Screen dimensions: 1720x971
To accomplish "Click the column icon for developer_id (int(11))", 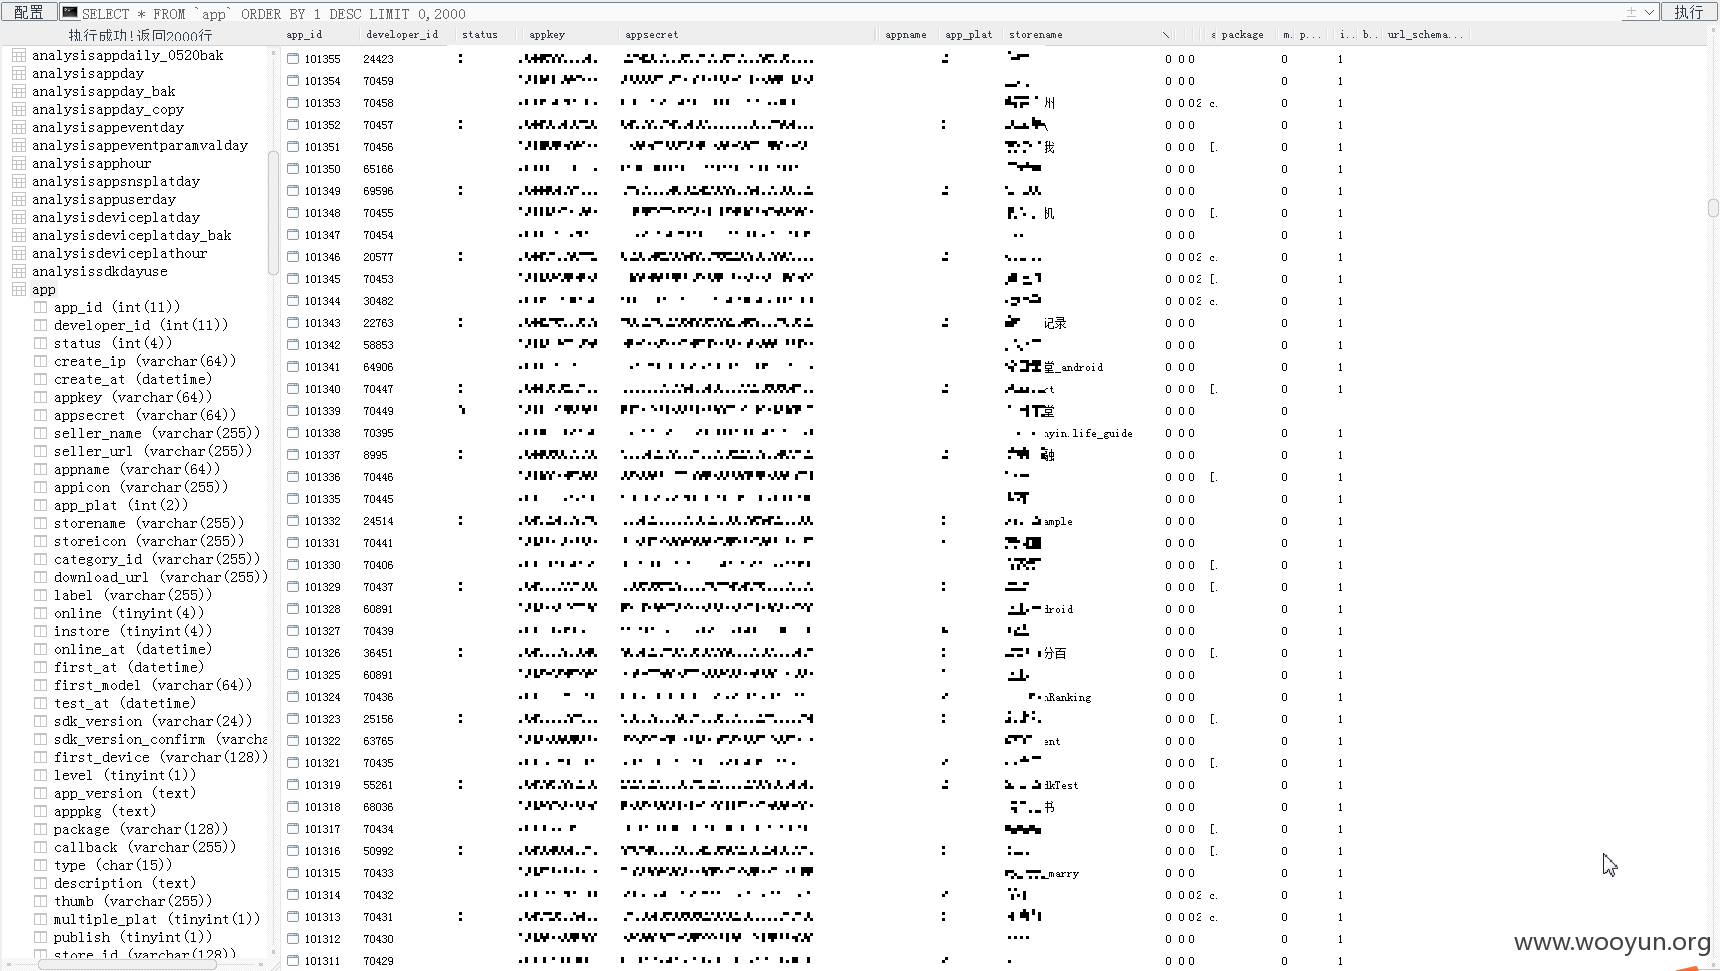I will tap(41, 325).
